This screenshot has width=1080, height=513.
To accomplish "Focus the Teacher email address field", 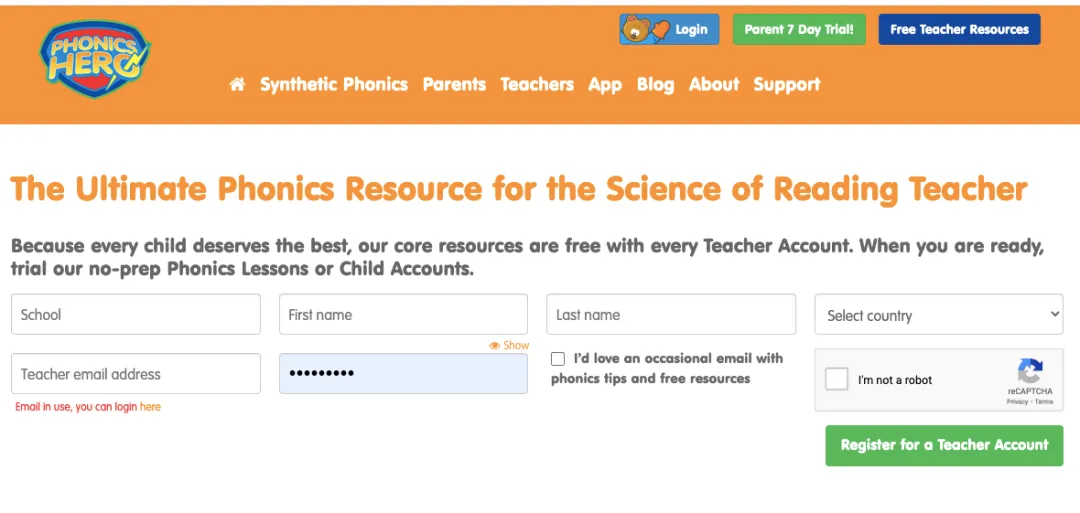I will (x=136, y=374).
